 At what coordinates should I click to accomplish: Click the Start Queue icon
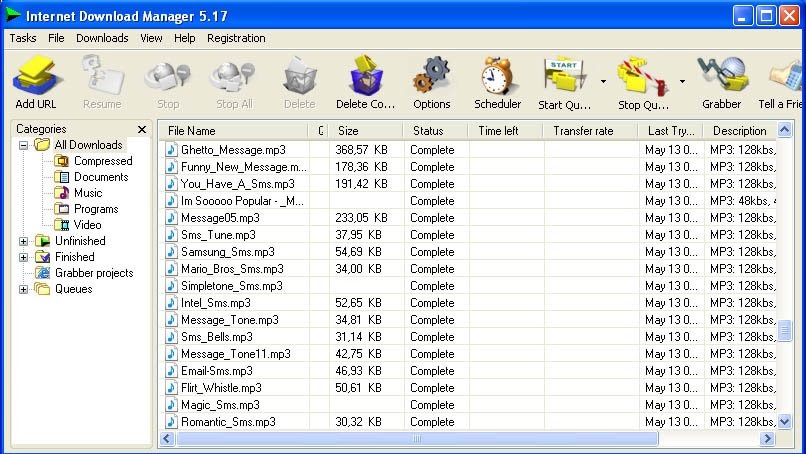coord(564,76)
